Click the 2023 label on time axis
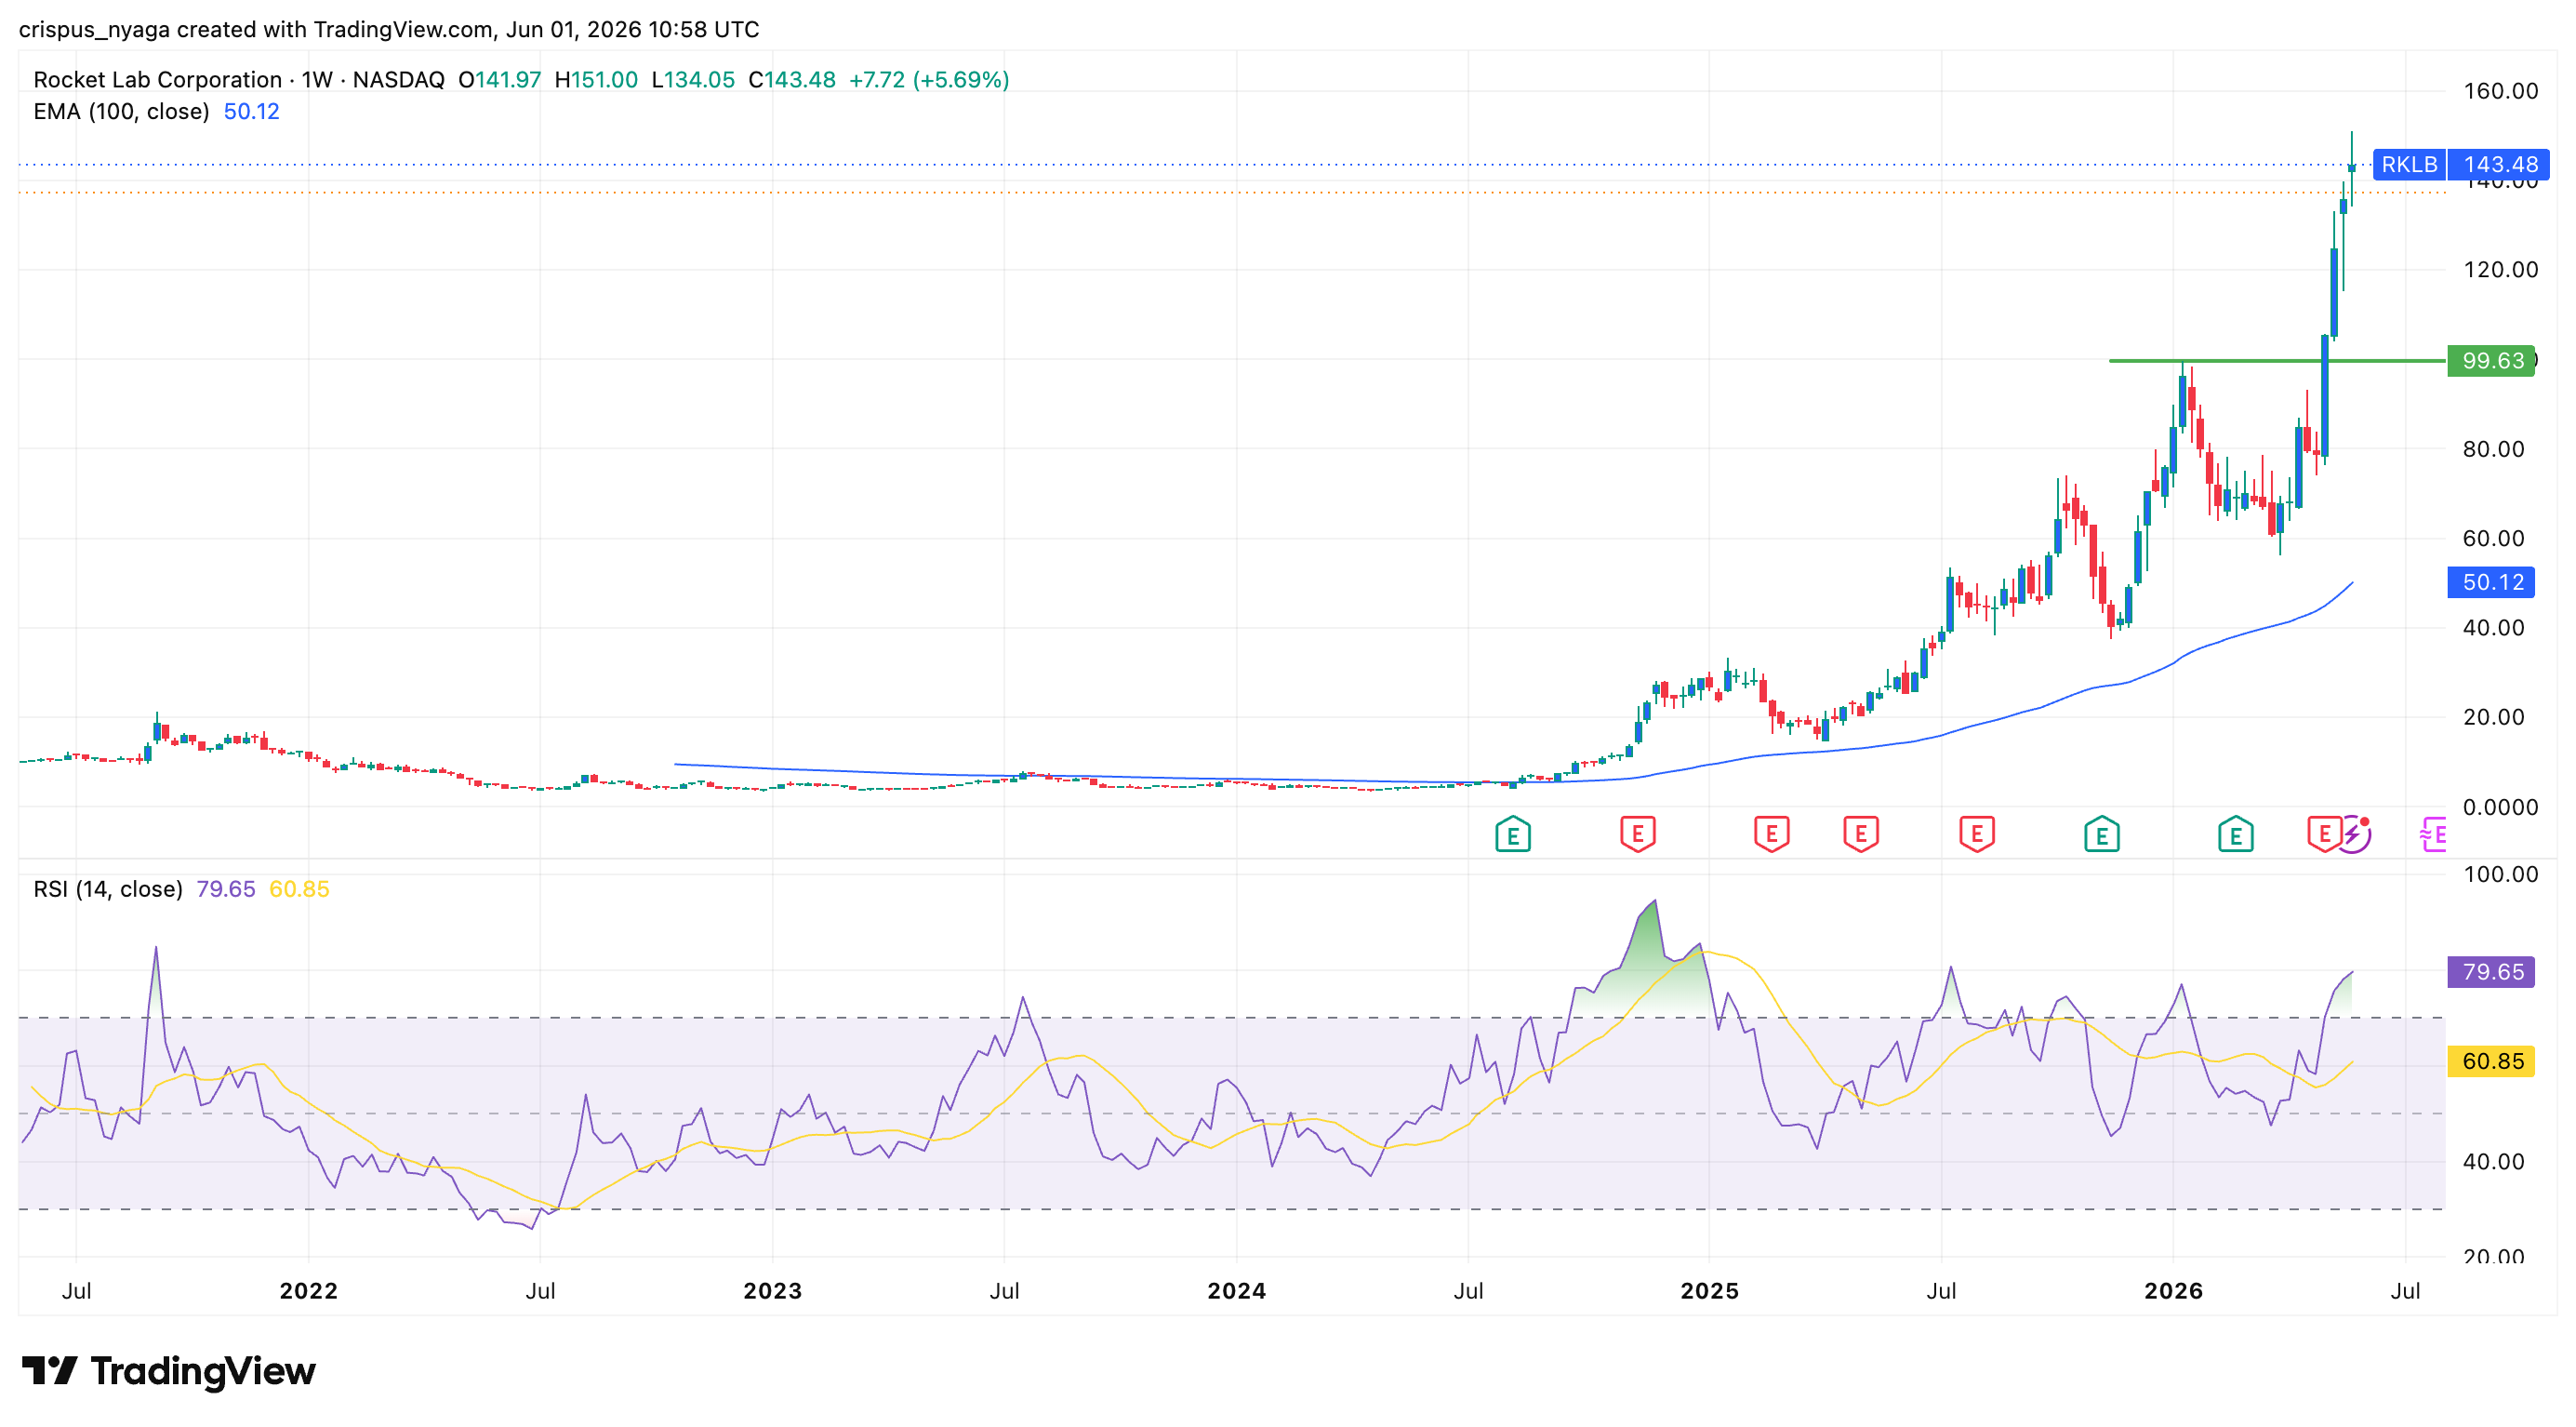 click(772, 1291)
